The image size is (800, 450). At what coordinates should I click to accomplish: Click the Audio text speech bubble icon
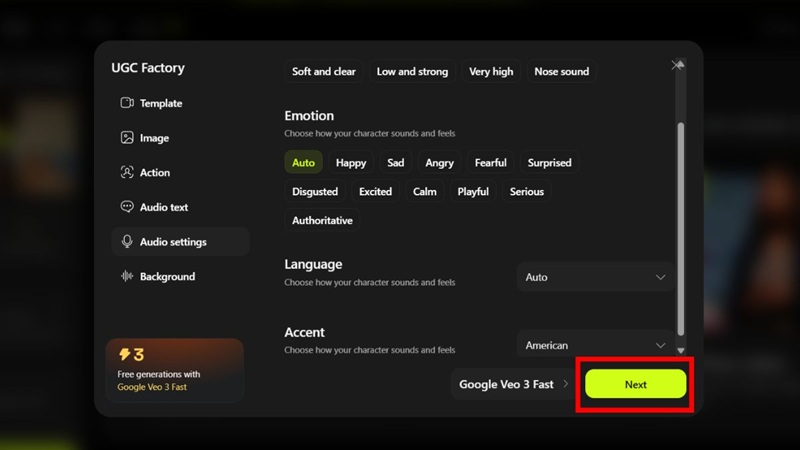[x=127, y=207]
